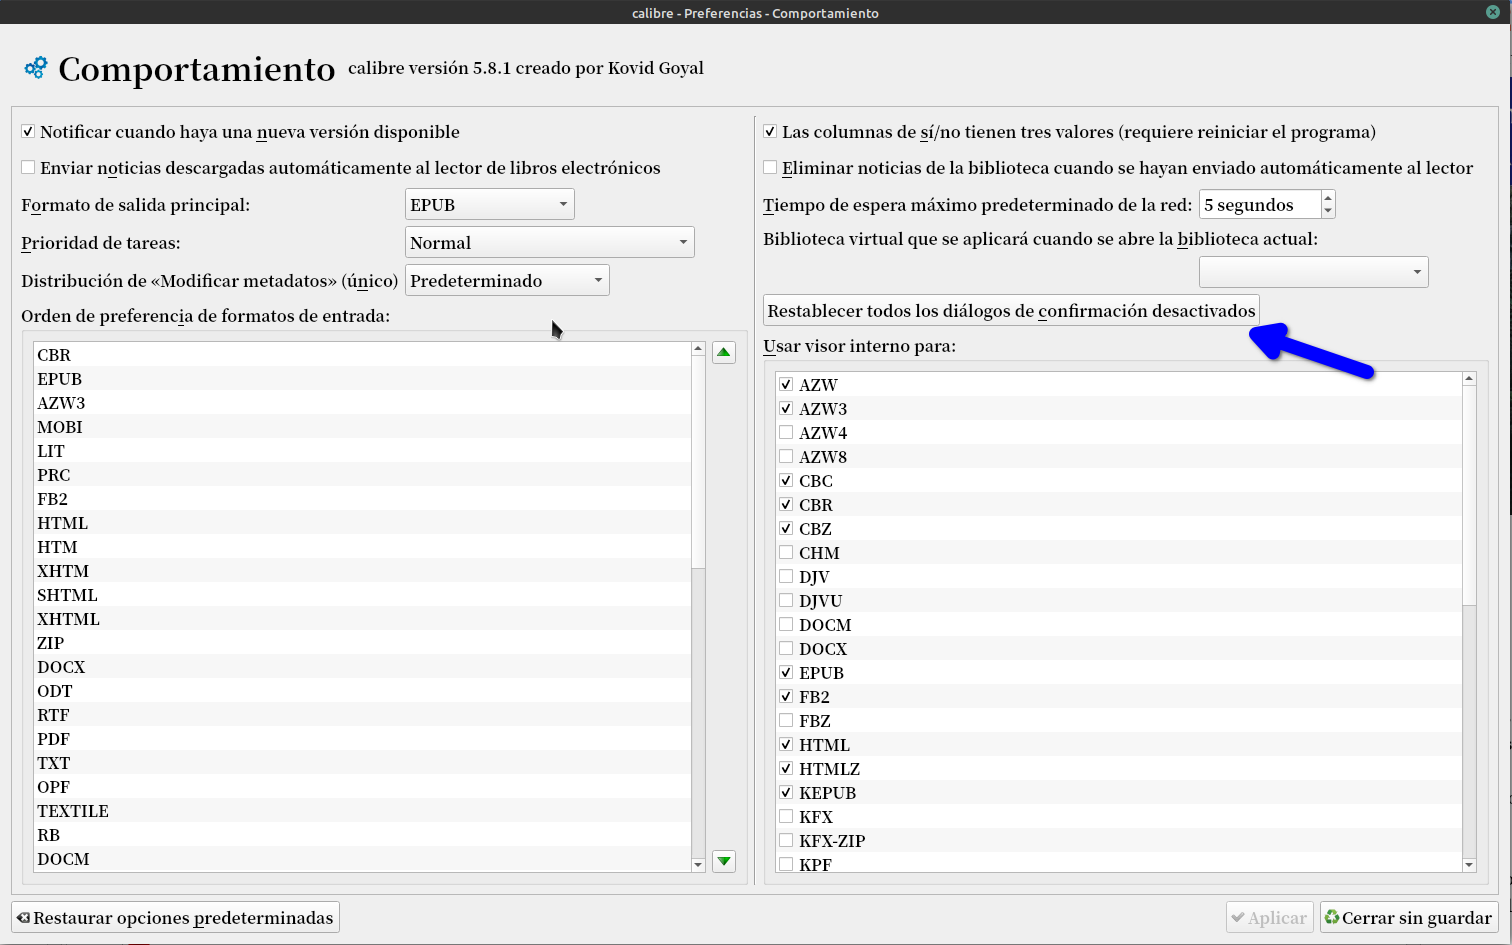Select RTF in input format list
1512x945 pixels.
click(362, 715)
